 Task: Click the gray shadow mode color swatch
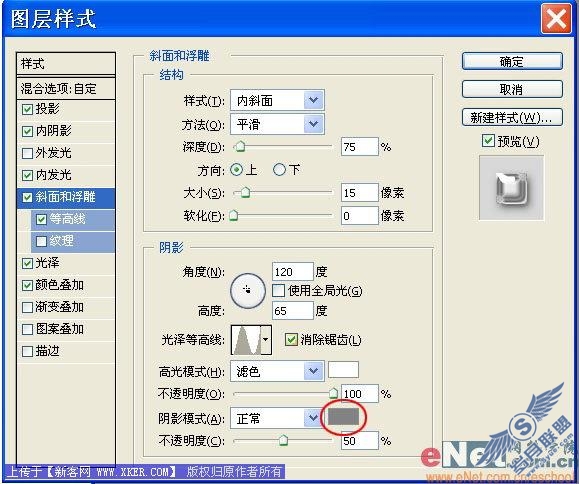(x=343, y=416)
